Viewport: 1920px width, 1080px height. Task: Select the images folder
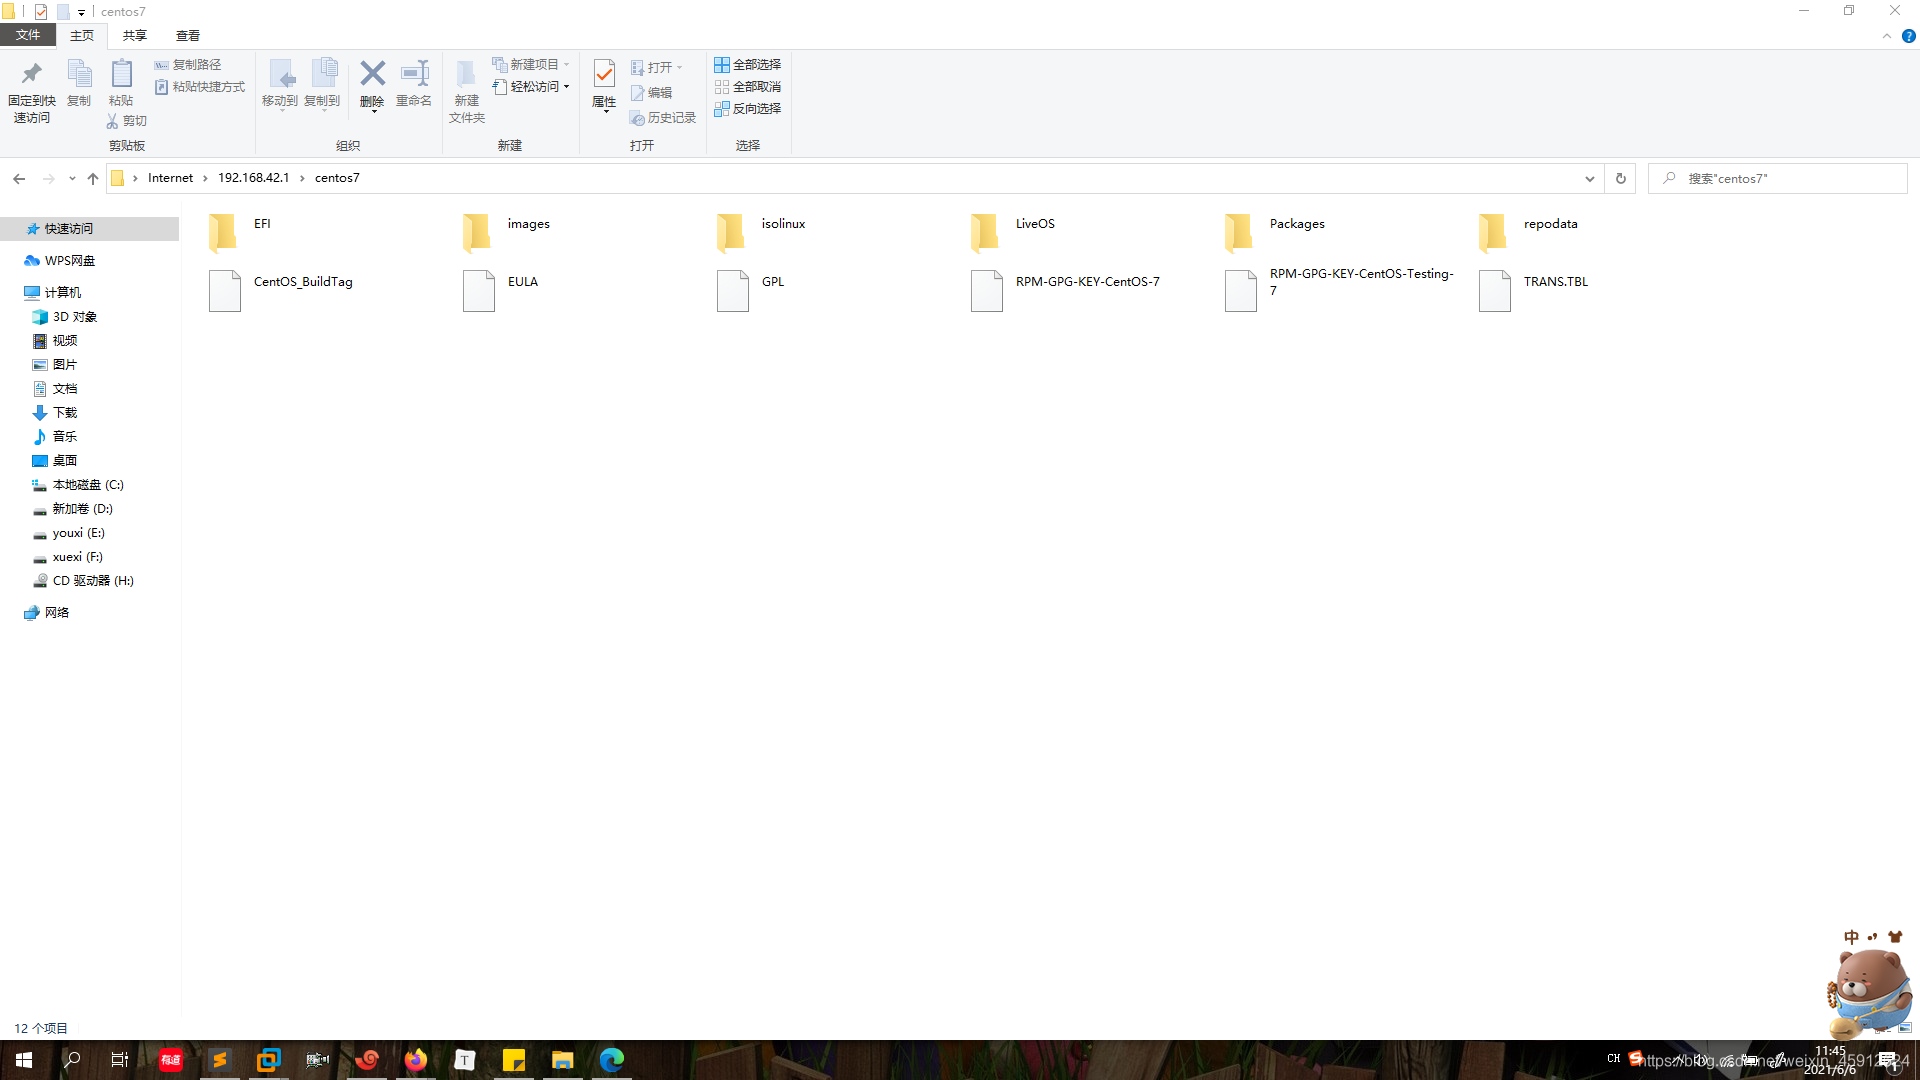coord(507,232)
